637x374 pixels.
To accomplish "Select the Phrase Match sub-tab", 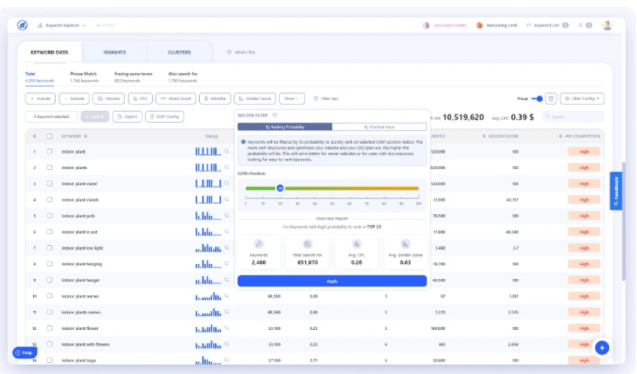I will pos(84,77).
